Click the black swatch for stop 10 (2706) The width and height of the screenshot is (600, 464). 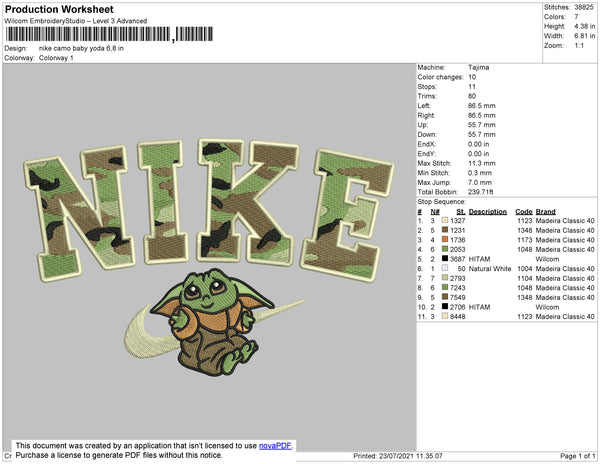(445, 307)
